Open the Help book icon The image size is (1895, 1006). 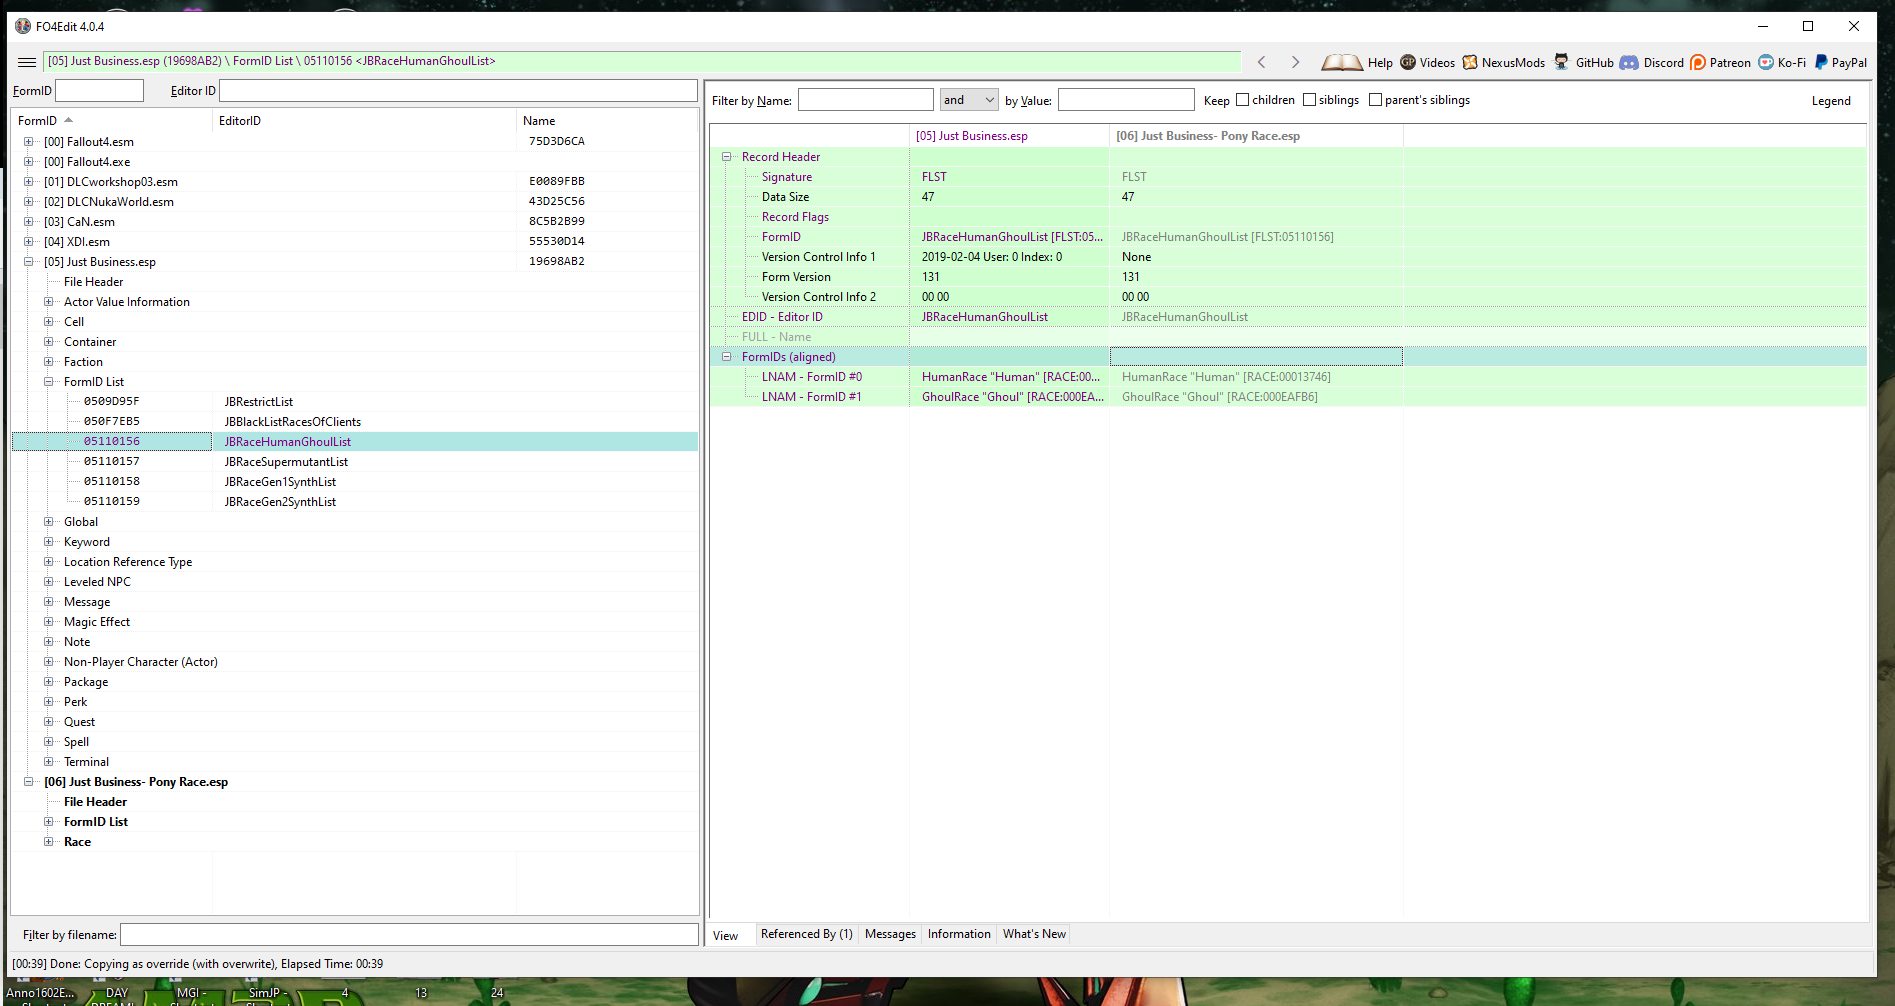click(x=1341, y=62)
